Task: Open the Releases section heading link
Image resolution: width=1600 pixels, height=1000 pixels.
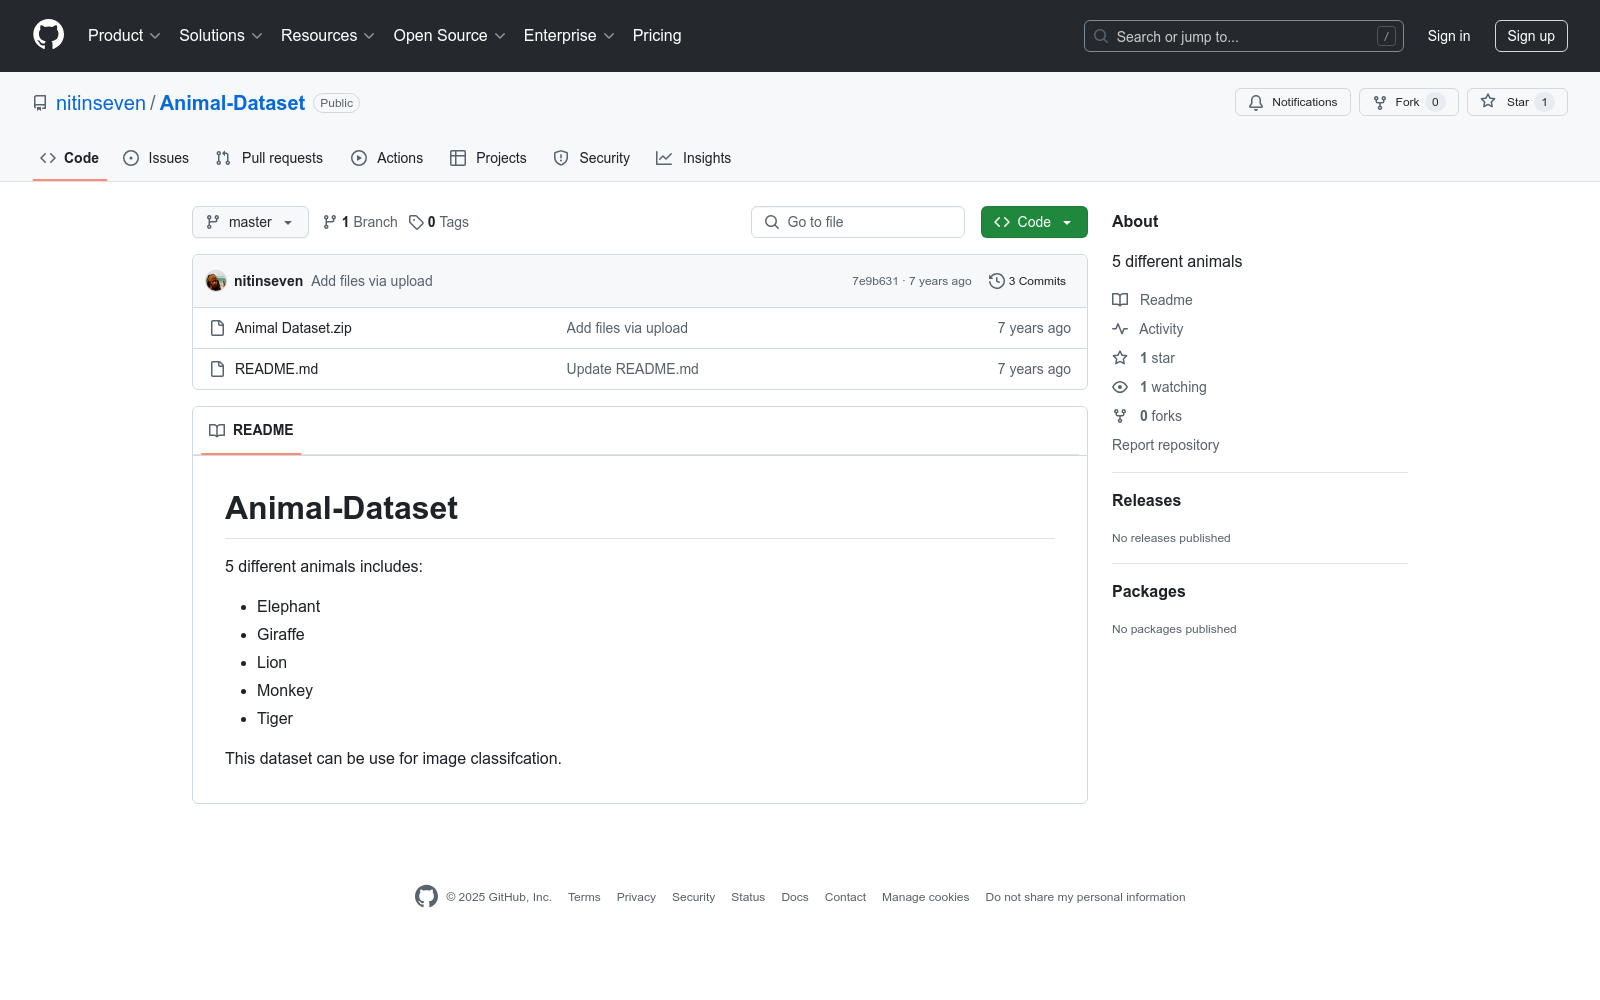Action: [1146, 500]
